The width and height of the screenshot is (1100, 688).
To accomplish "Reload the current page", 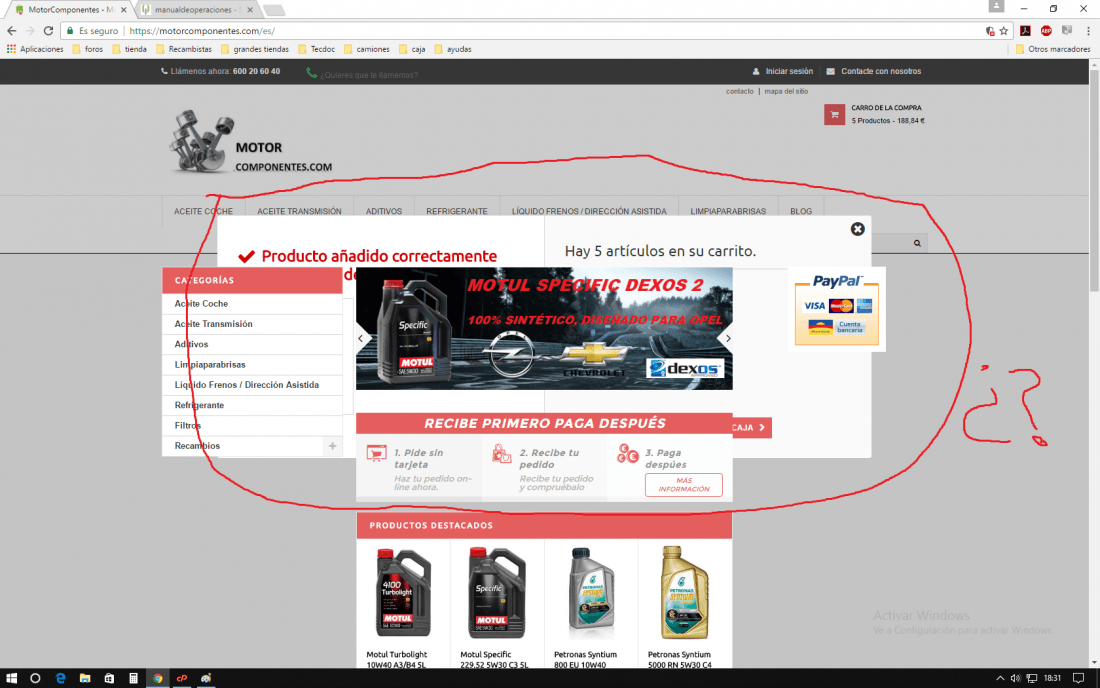I will 48,31.
